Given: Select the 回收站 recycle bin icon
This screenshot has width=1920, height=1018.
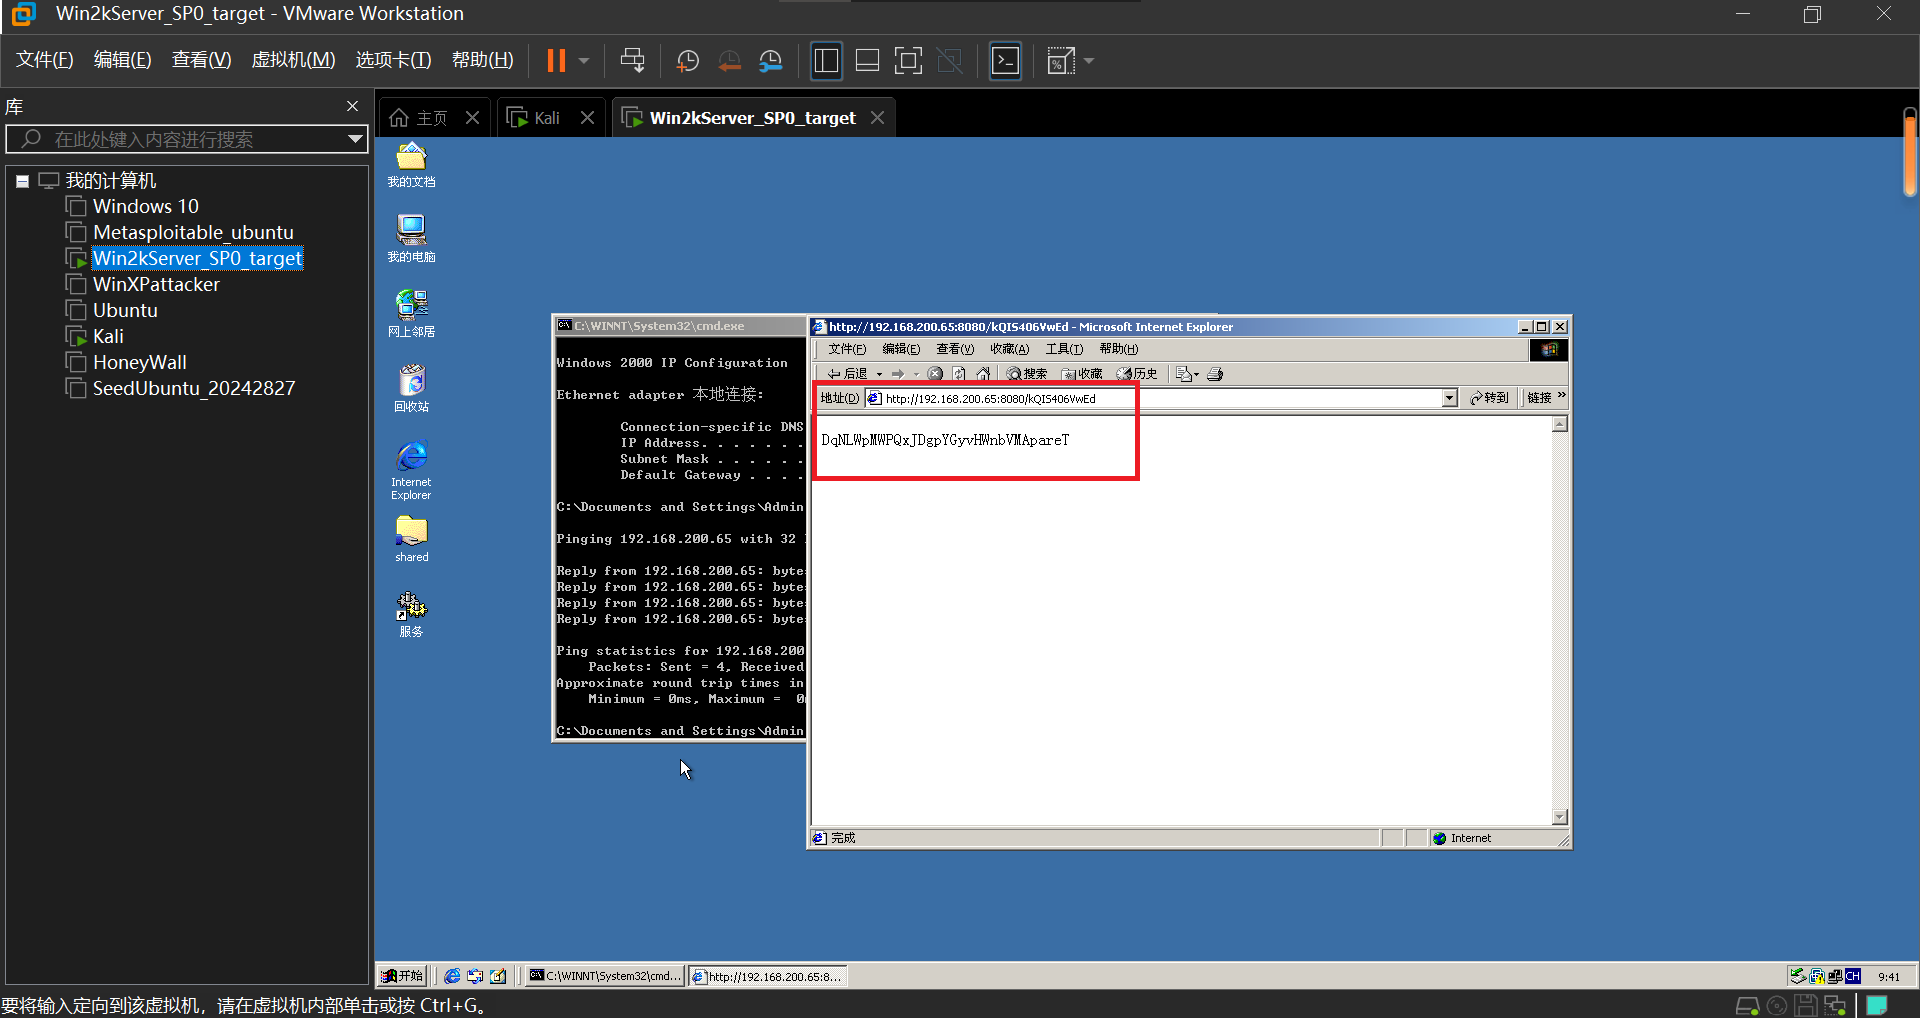Looking at the screenshot, I should click(411, 389).
